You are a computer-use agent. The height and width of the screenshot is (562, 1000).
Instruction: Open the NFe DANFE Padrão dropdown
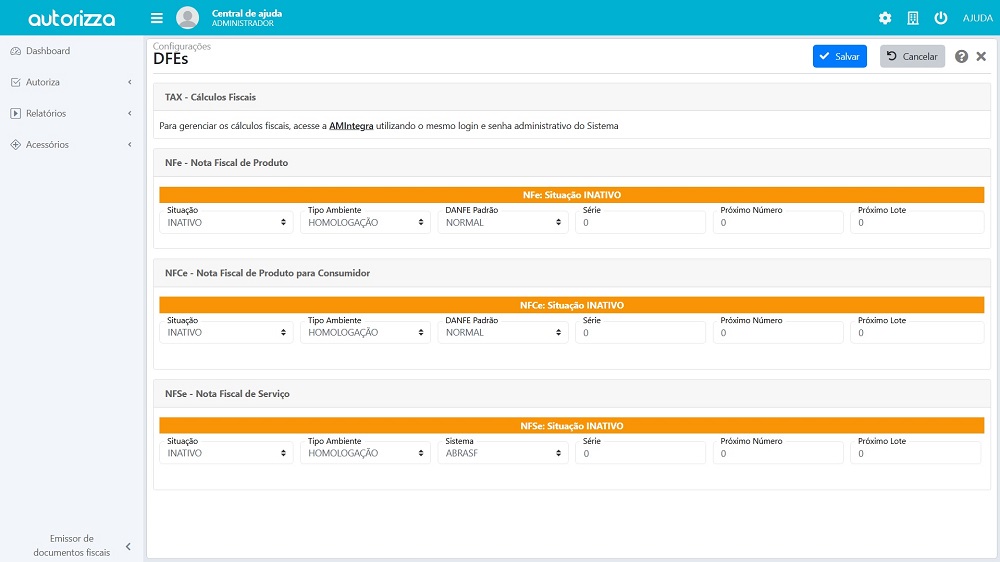pos(503,223)
